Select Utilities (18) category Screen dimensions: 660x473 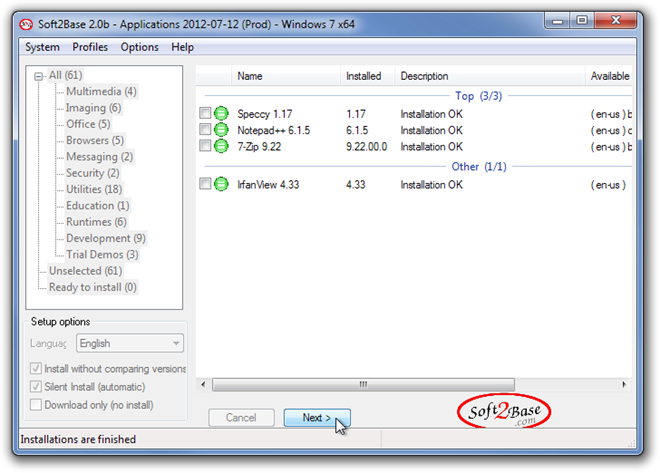94,189
